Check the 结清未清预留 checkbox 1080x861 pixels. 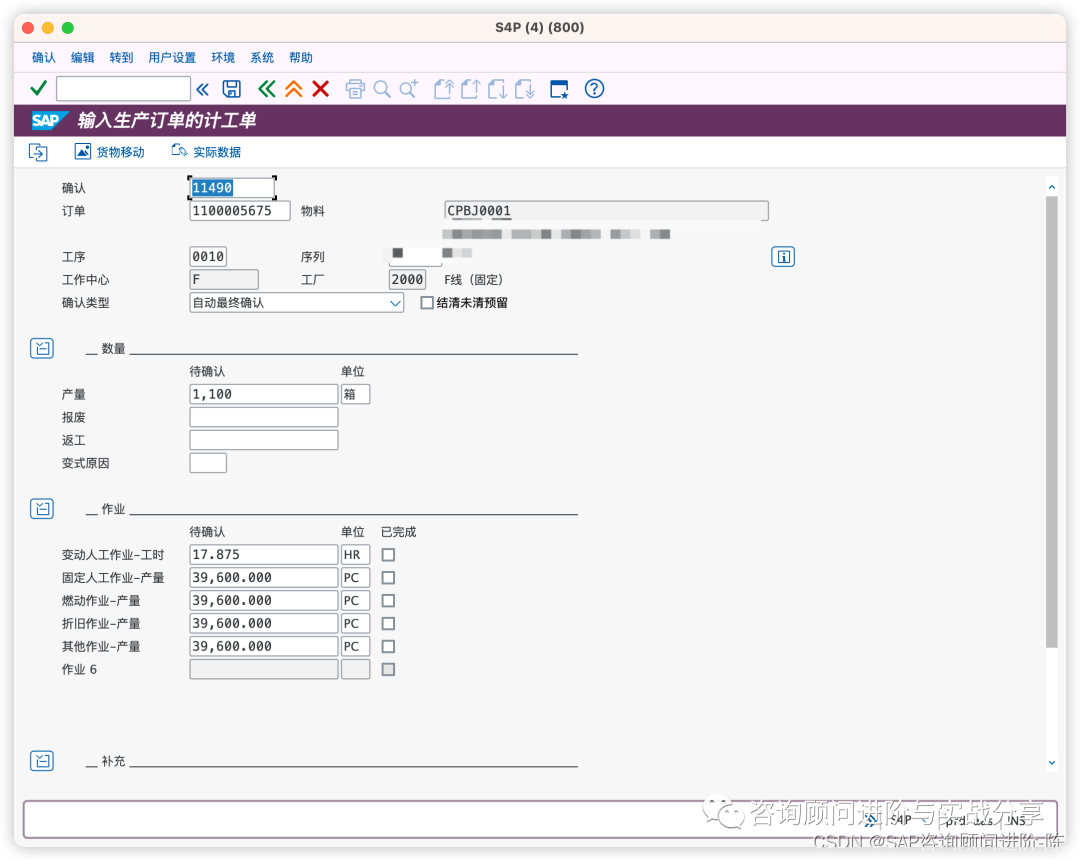click(x=427, y=302)
